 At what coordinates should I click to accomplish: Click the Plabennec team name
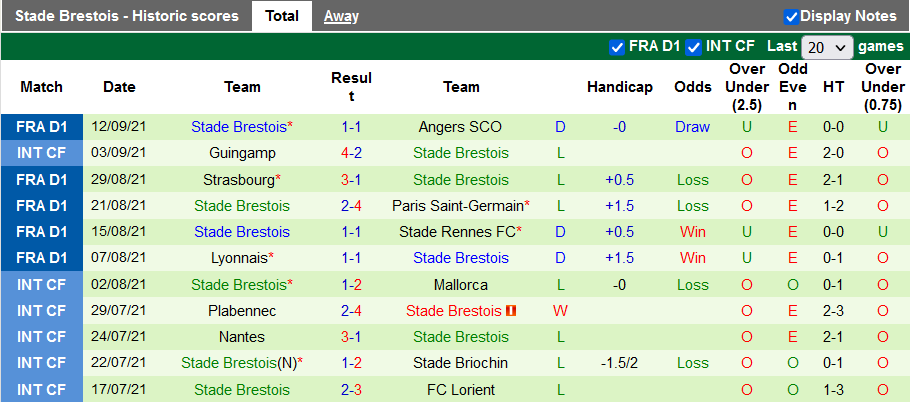242,311
